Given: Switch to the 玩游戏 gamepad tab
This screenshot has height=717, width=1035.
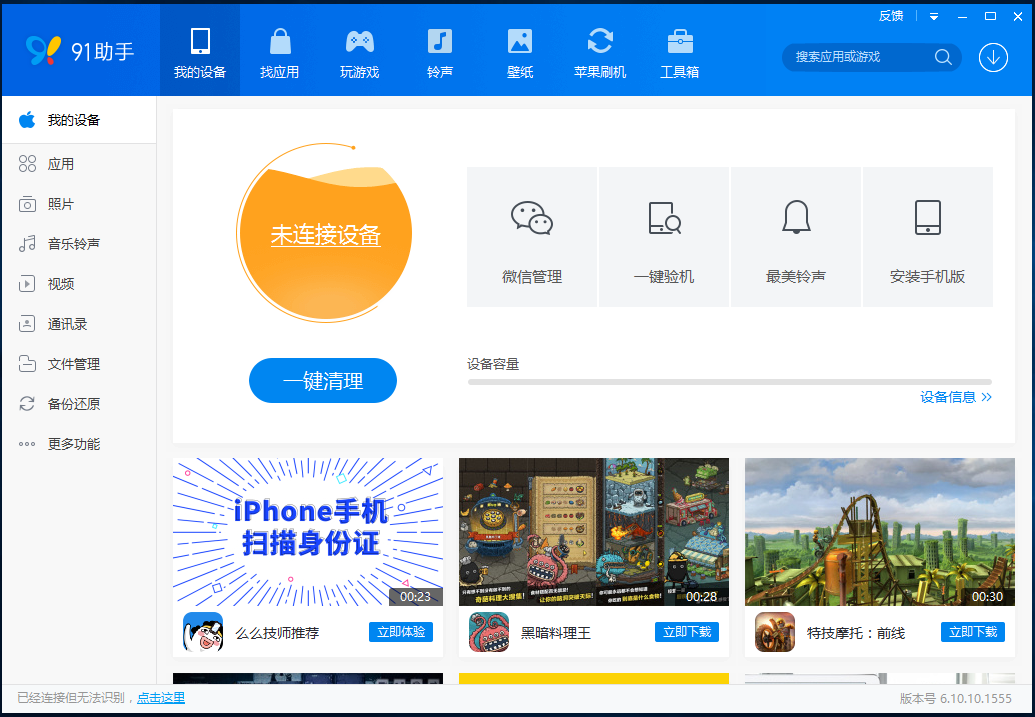Looking at the screenshot, I should 360,51.
